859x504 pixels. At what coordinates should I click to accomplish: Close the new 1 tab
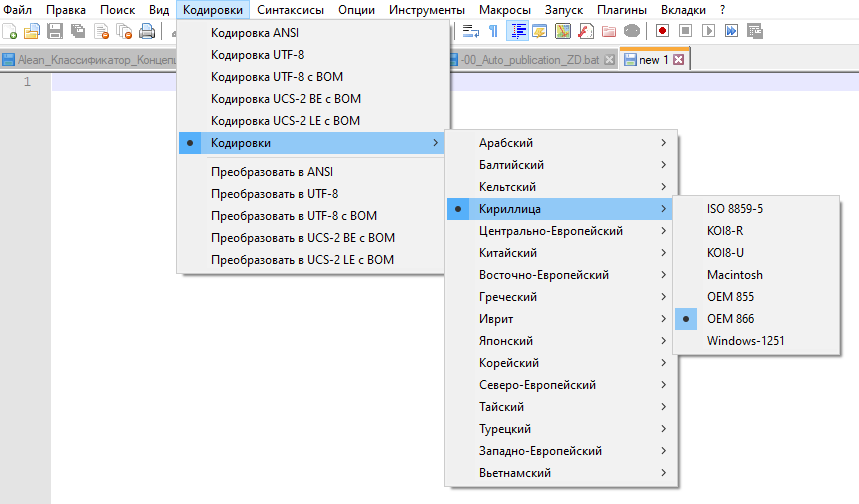(x=678, y=60)
